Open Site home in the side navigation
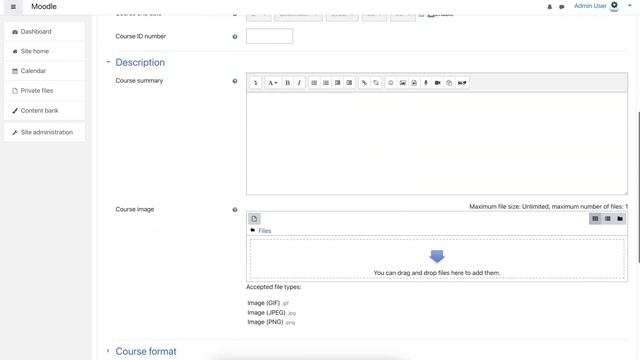 coord(44,51)
